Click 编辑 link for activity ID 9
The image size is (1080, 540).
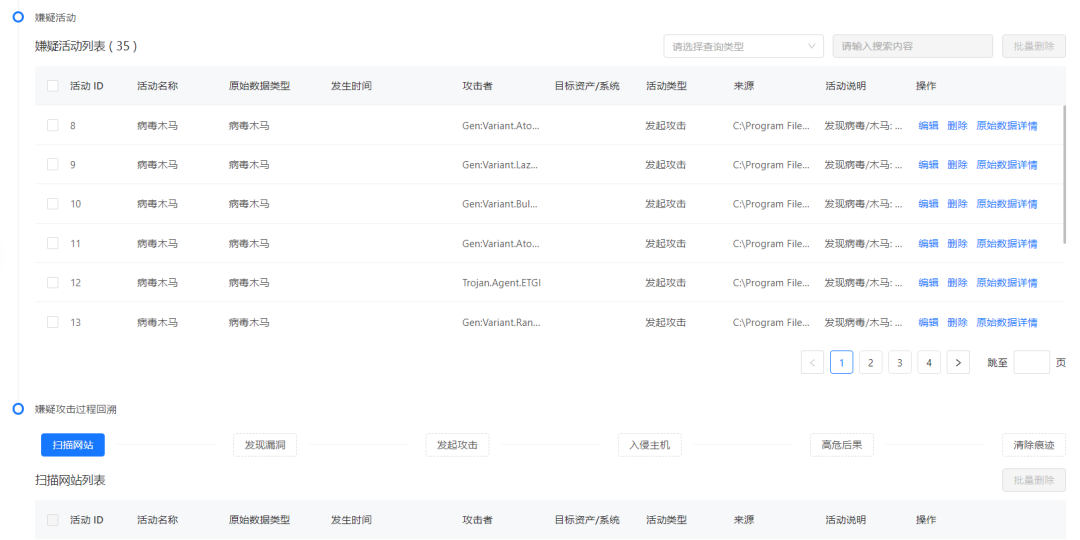pyautogui.click(x=928, y=165)
